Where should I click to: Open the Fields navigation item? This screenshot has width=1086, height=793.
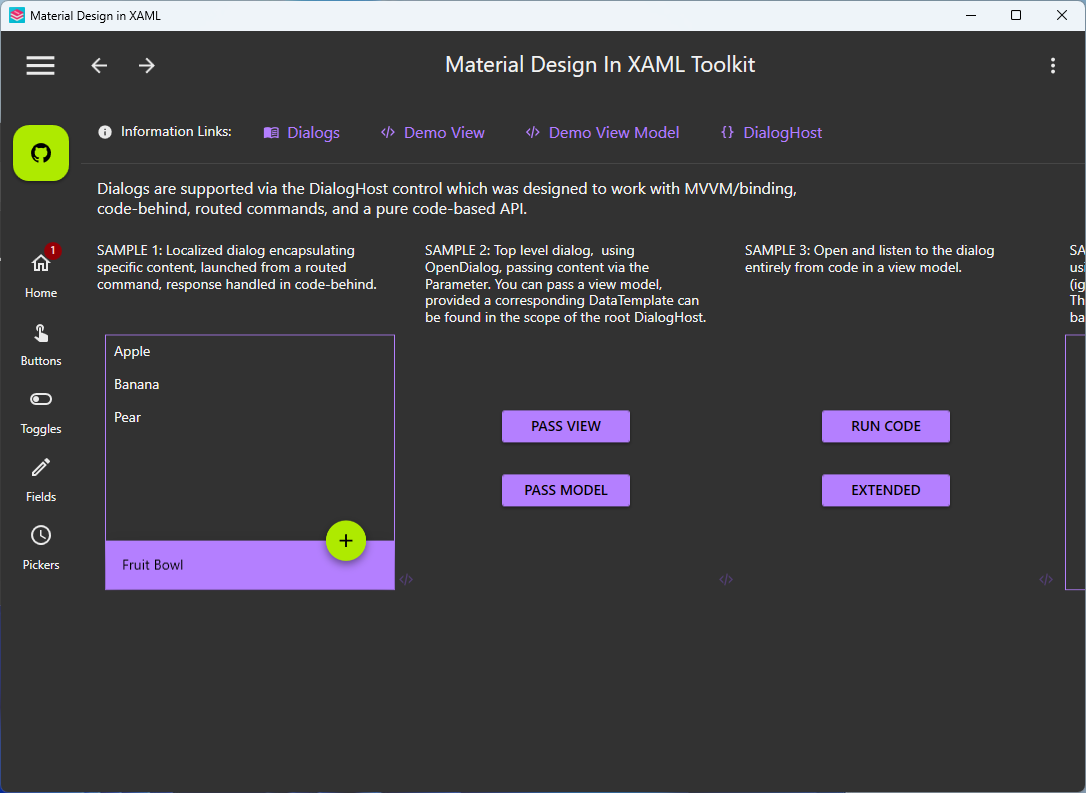pos(41,480)
